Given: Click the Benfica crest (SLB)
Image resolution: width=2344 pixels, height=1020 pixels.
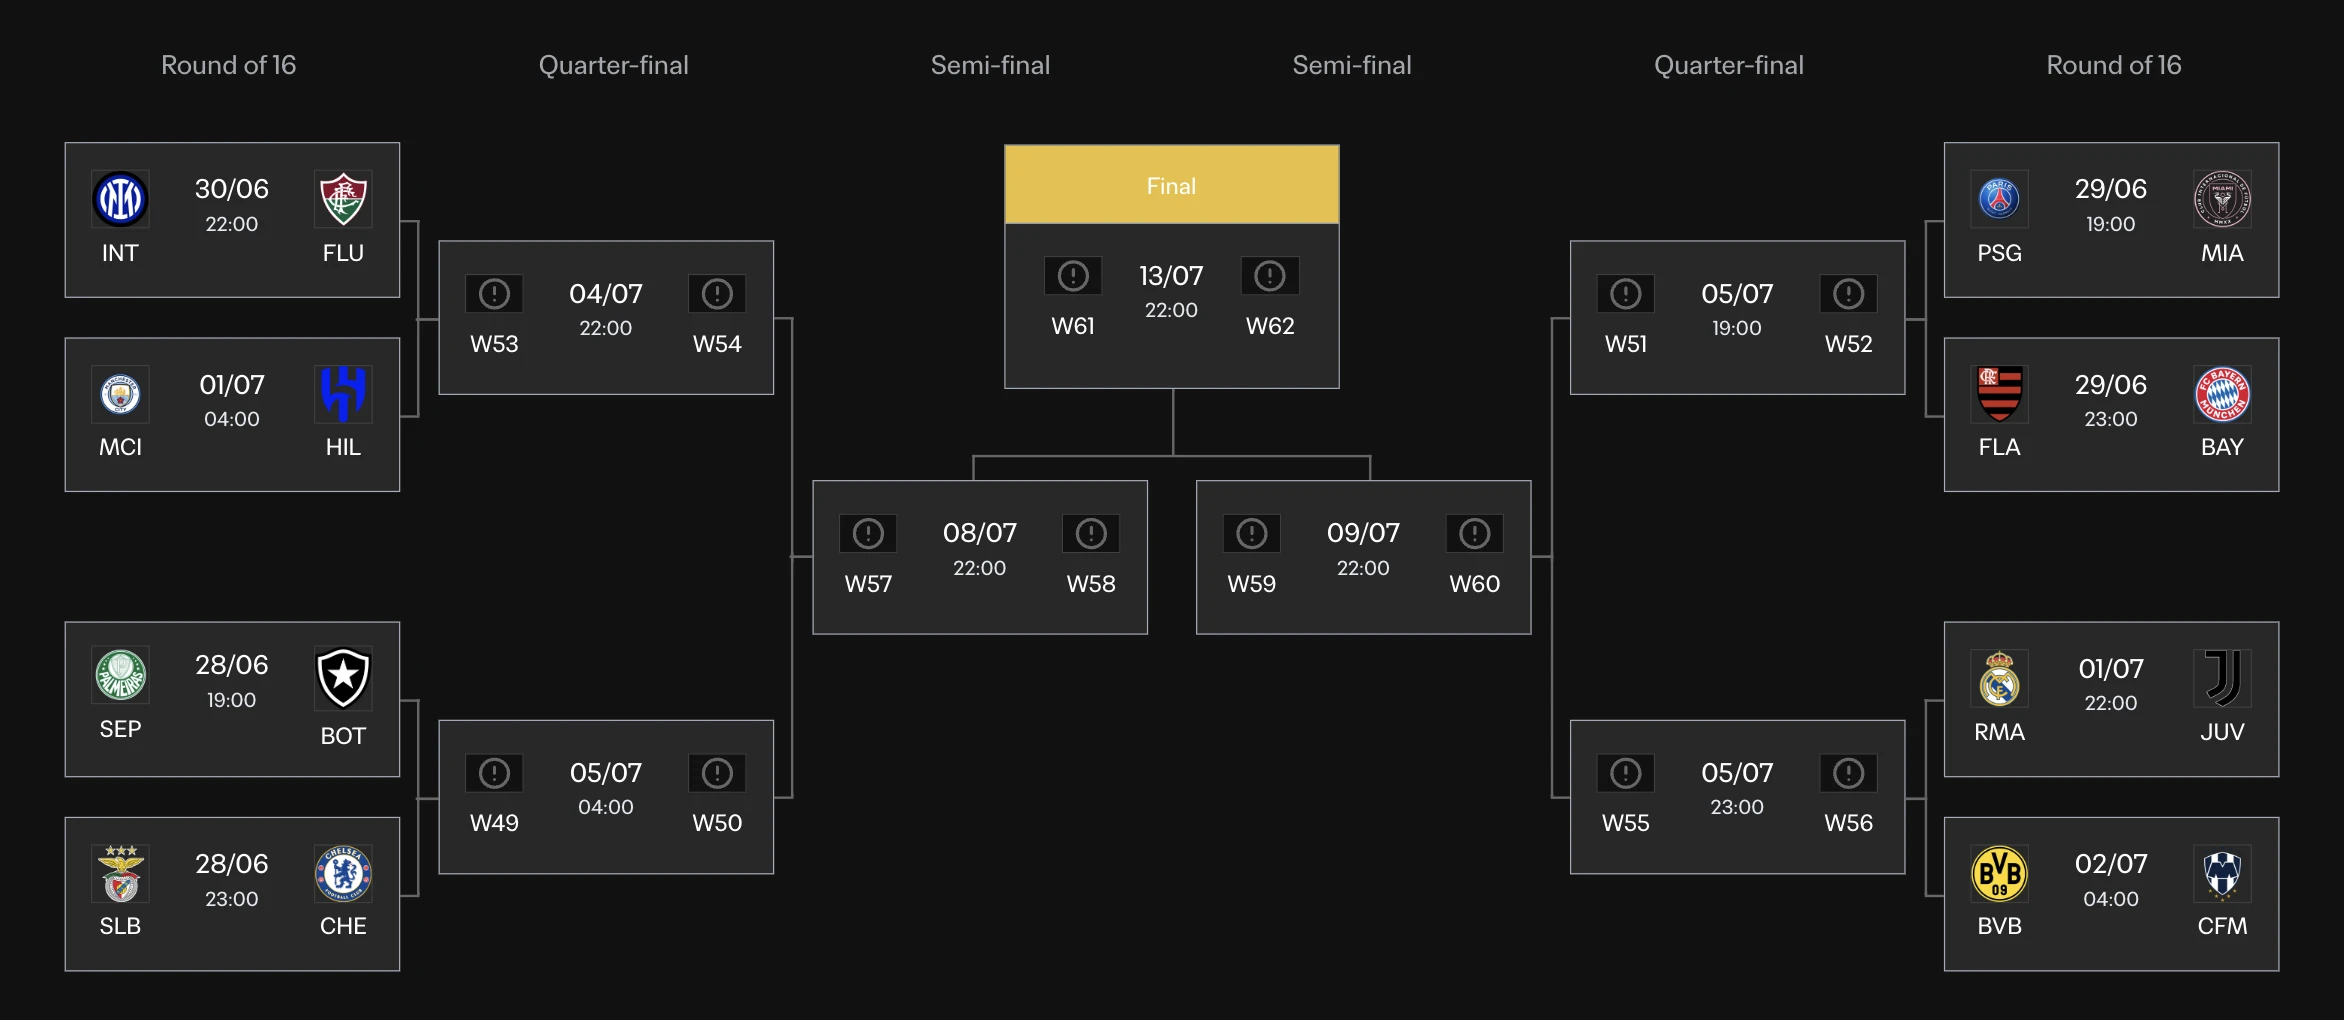Looking at the screenshot, I should click(x=120, y=873).
